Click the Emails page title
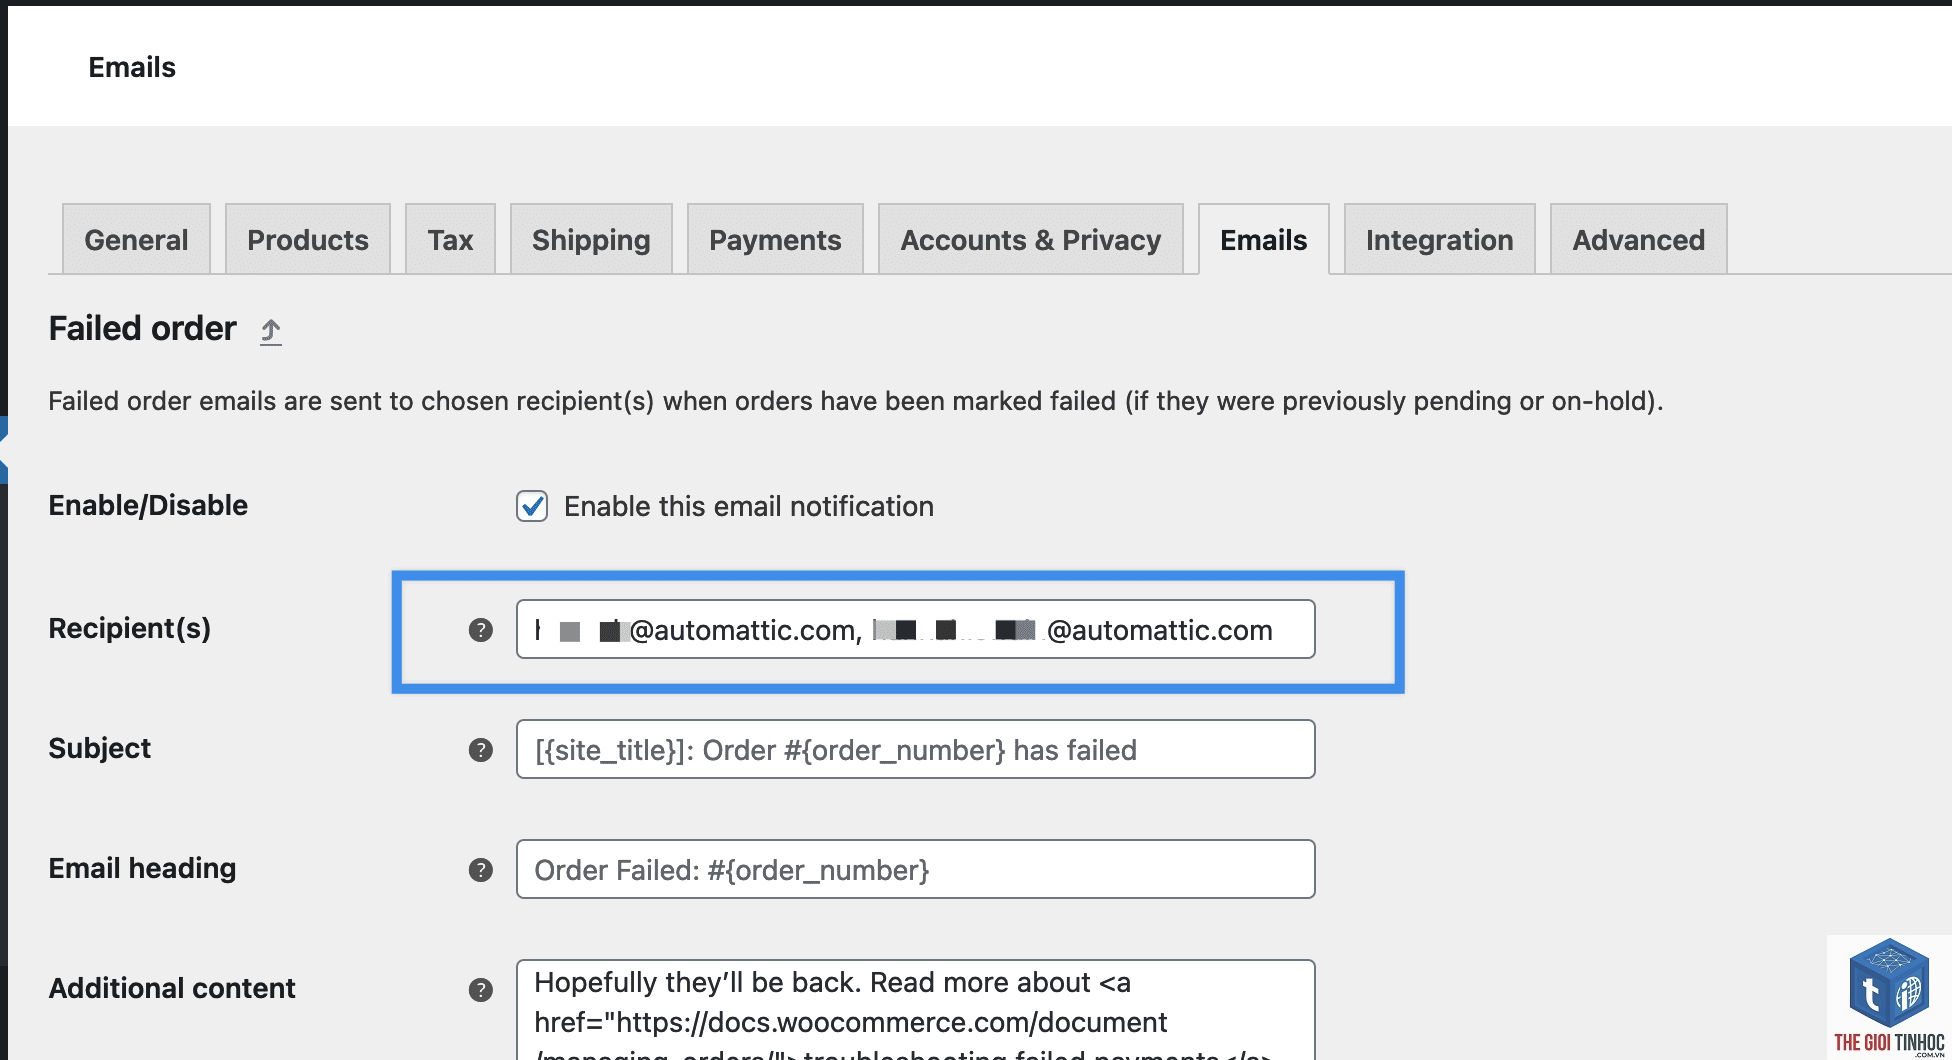 pyautogui.click(x=132, y=67)
